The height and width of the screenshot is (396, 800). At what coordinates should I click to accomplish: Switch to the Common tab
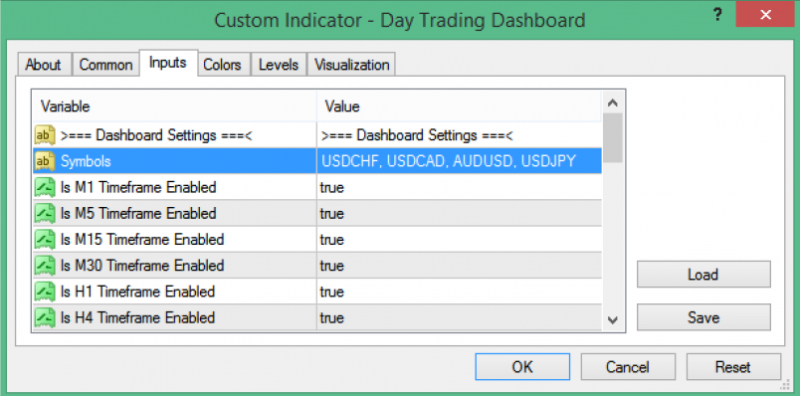point(106,65)
